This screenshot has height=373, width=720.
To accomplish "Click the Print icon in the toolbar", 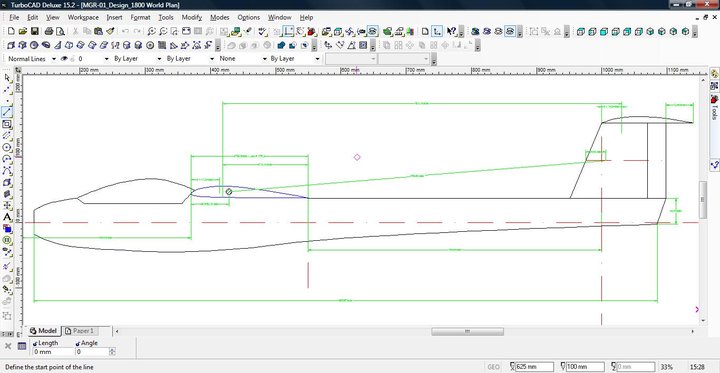I will point(49,31).
